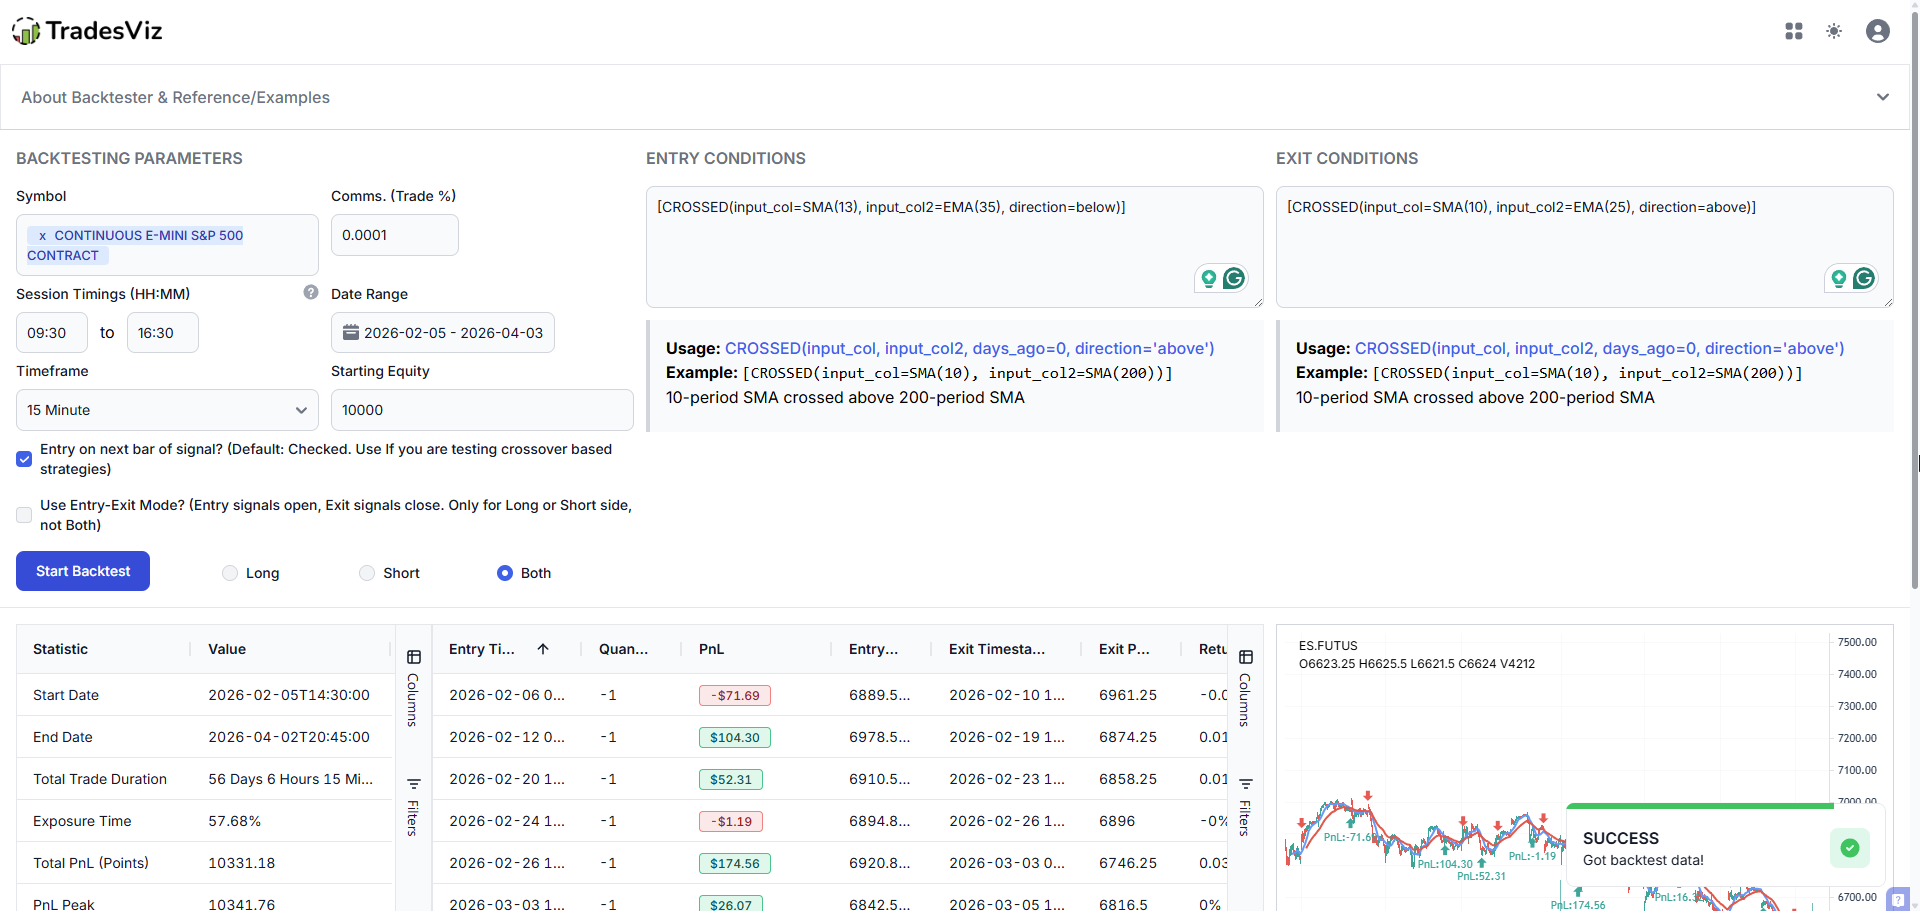Click the TradesViz logo icon
This screenshot has width=1920, height=911.
tap(27, 32)
